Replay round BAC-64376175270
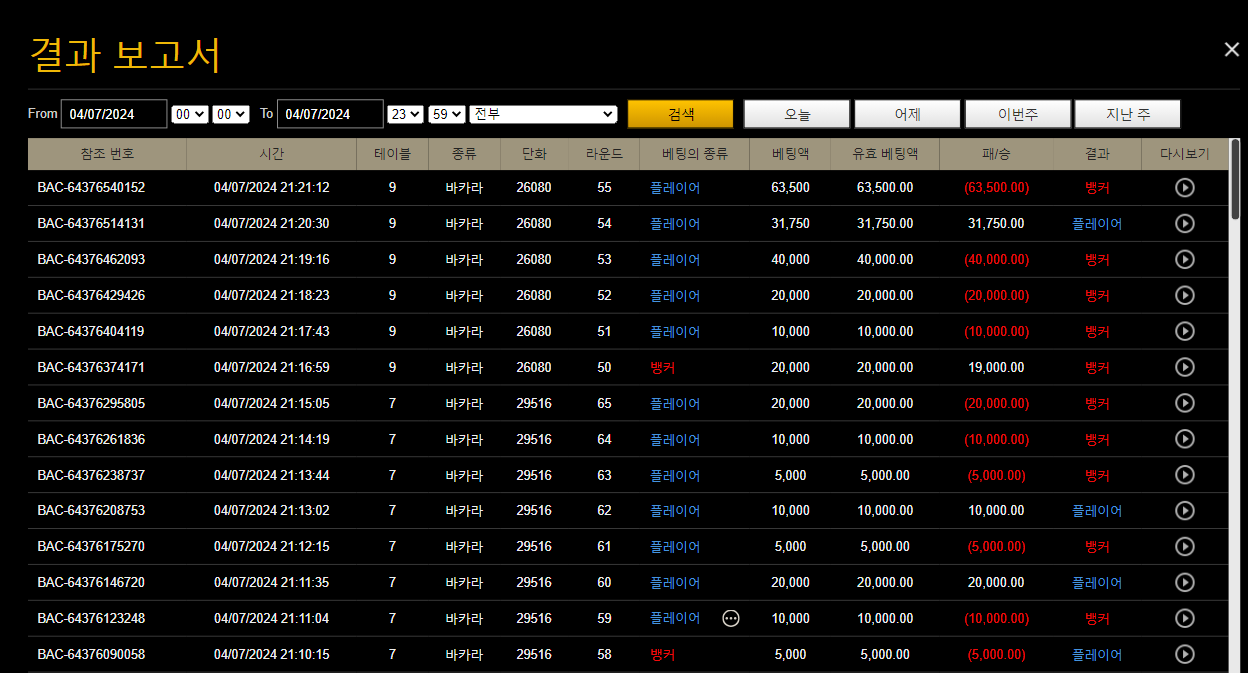This screenshot has width=1248, height=673. (x=1185, y=547)
